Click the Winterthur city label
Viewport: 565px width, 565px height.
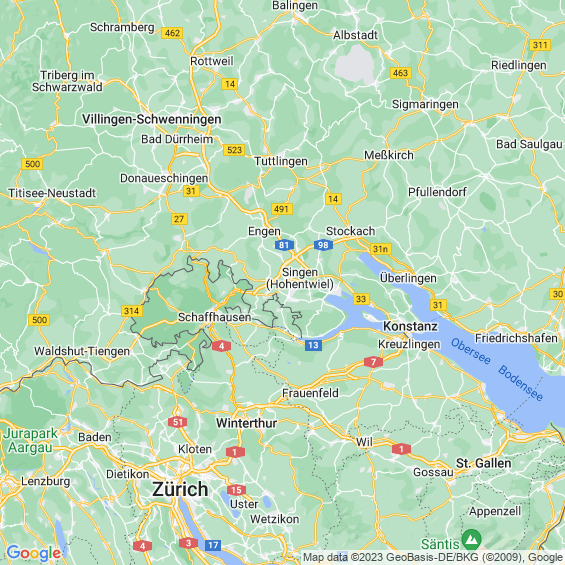246,423
